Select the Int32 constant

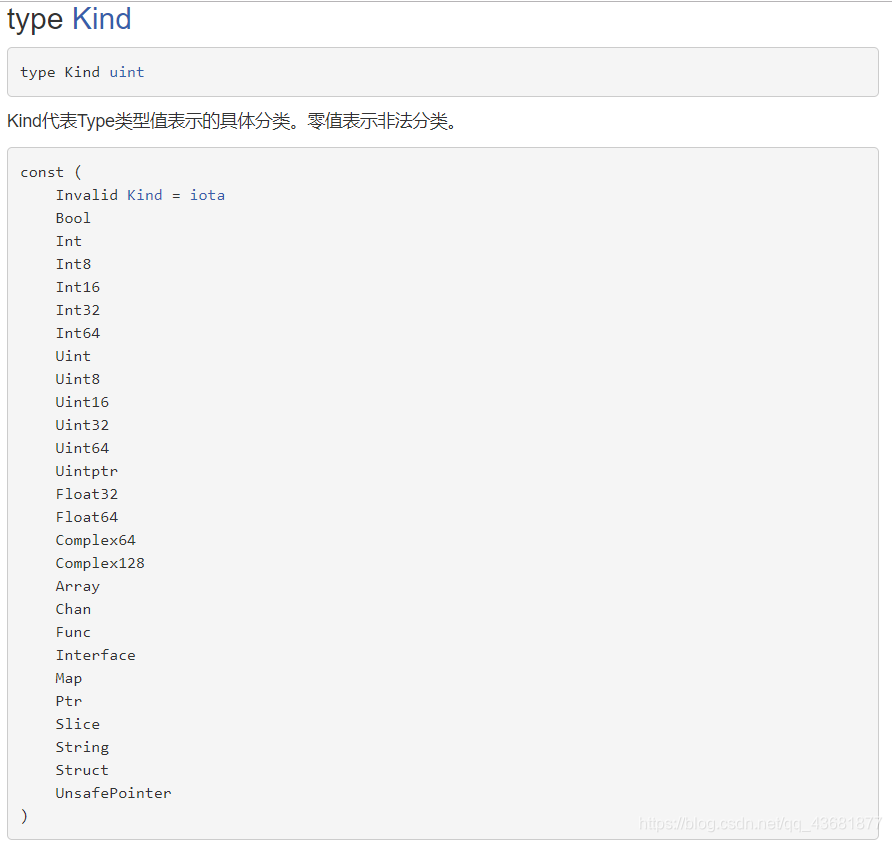(x=77, y=310)
